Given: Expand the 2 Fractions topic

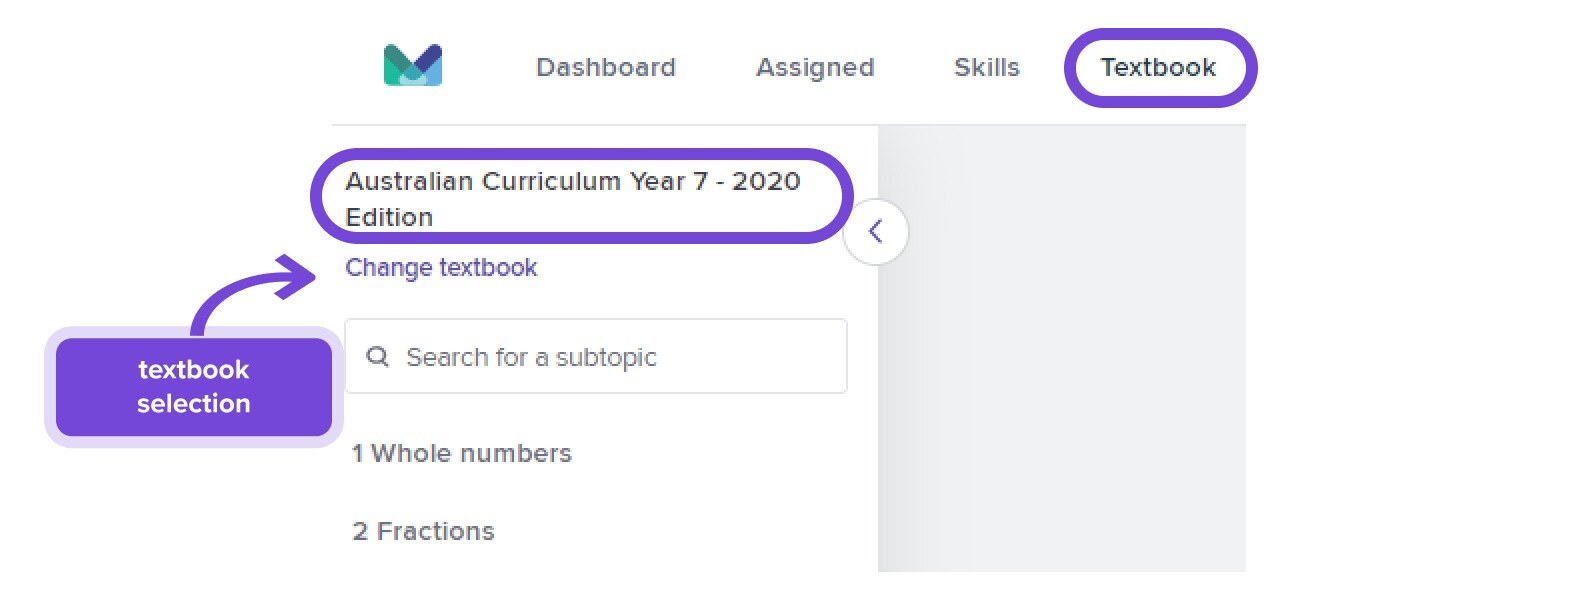Looking at the screenshot, I should (x=423, y=531).
